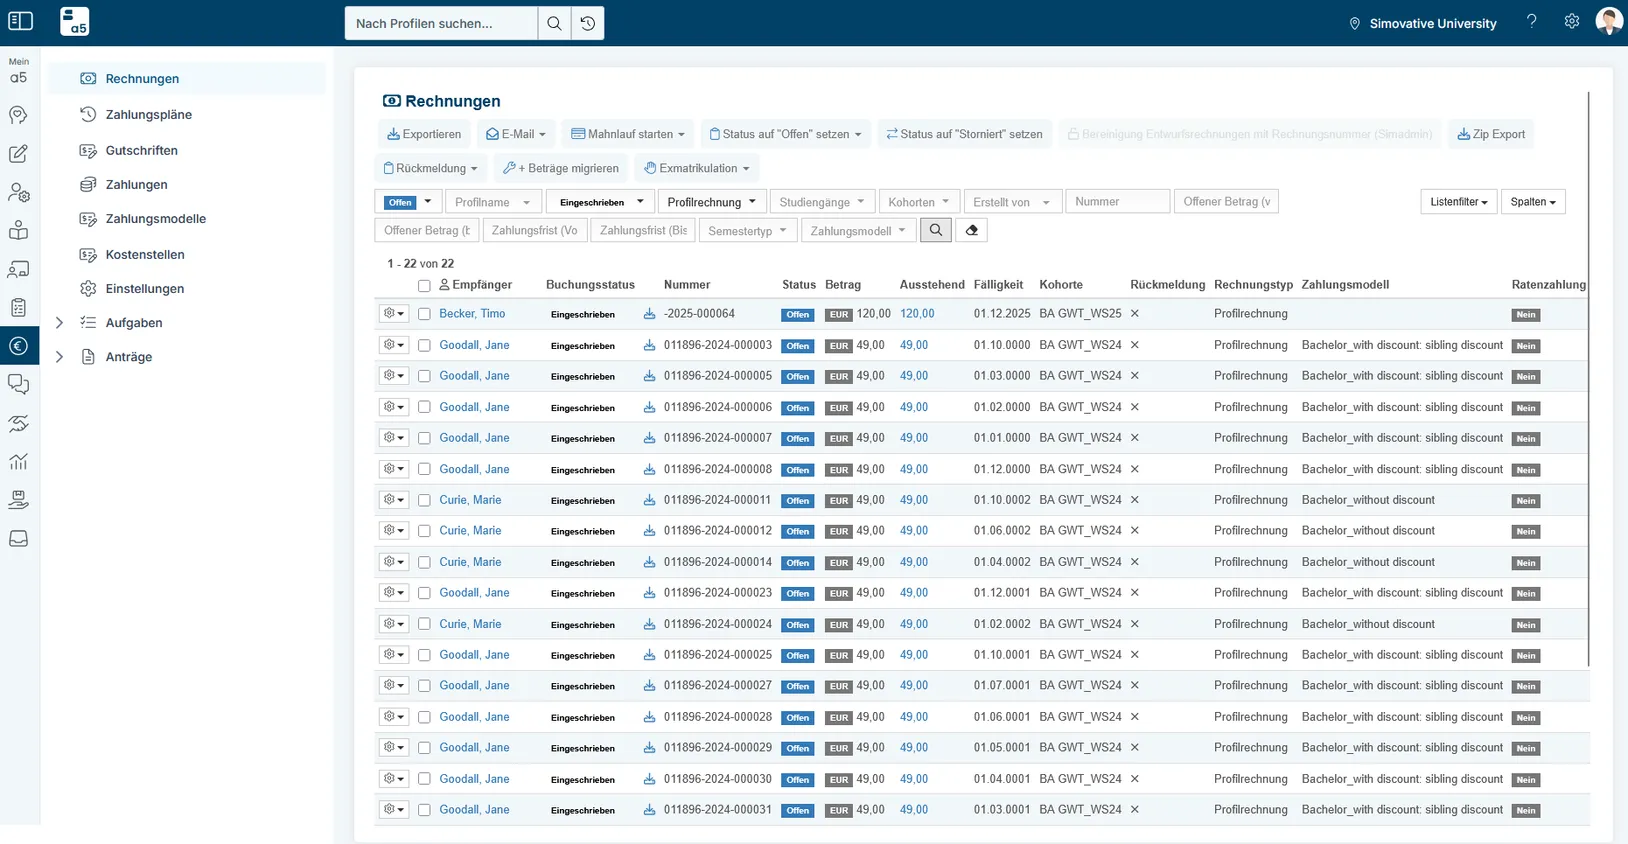Open the Kohorten filter dropdown
The image size is (1628, 844).
920,202
